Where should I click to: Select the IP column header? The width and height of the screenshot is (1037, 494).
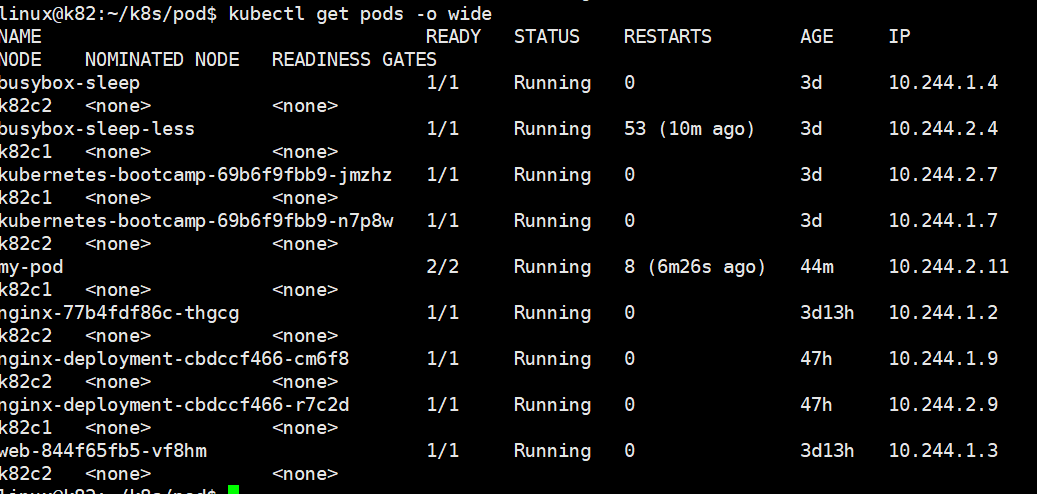pyautogui.click(x=899, y=36)
